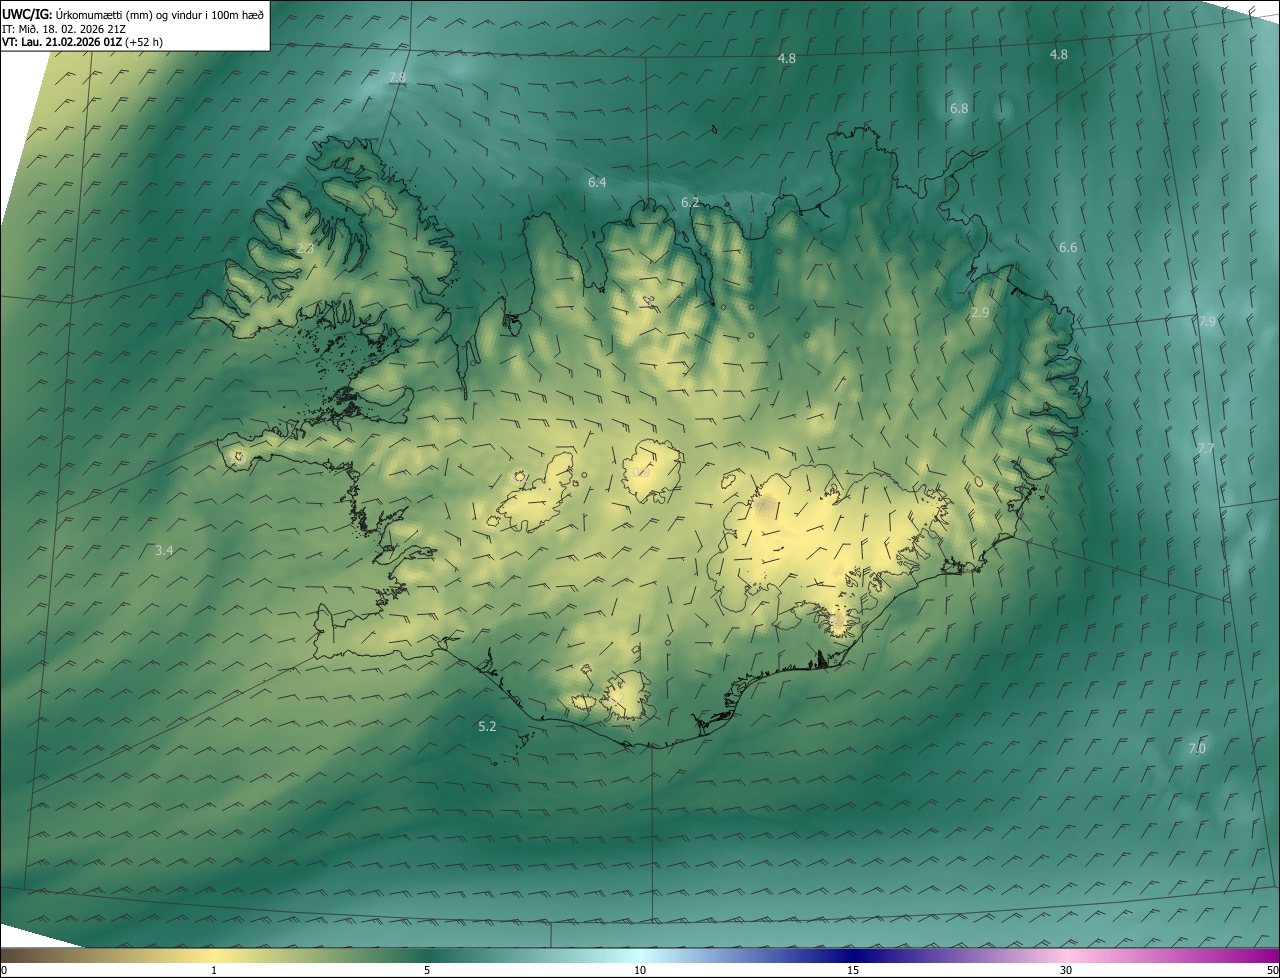Click the color scale tick label "1"

pos(214,970)
